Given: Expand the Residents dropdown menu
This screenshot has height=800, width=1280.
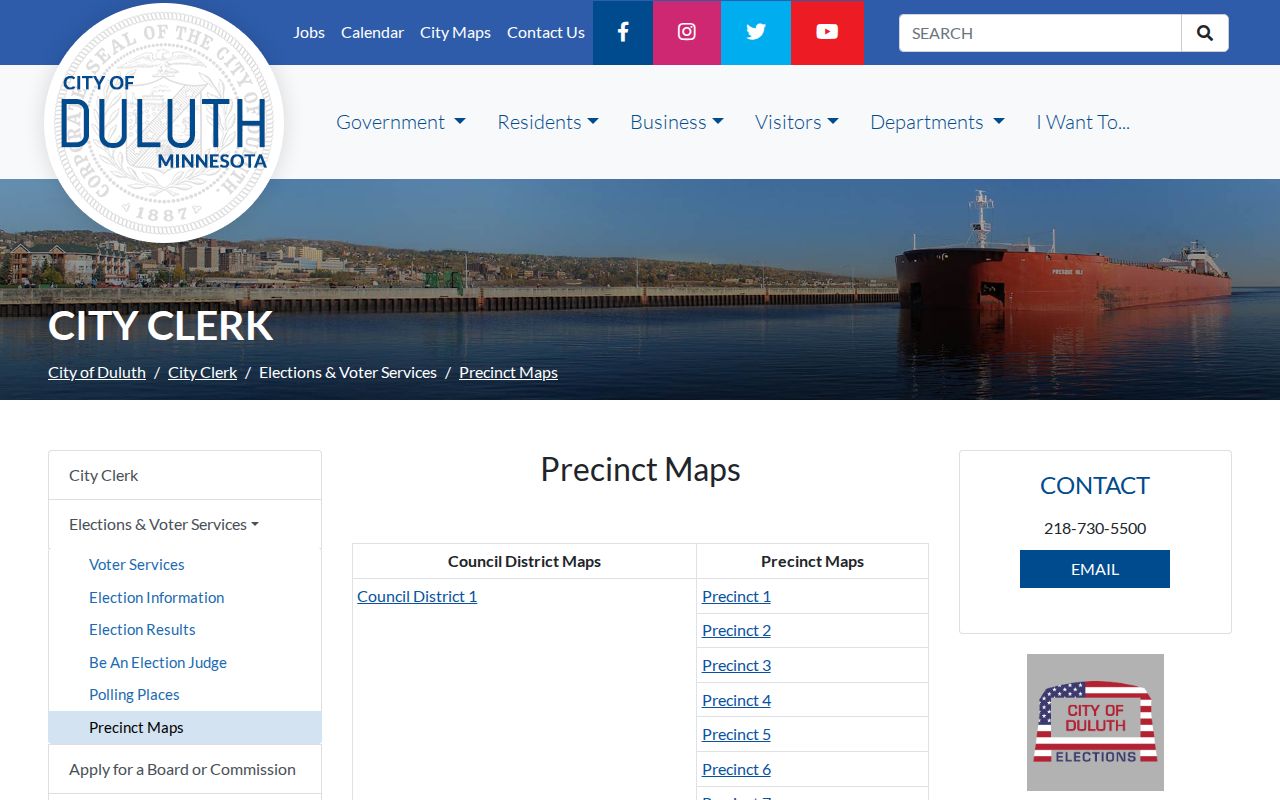Looking at the screenshot, I should point(548,122).
